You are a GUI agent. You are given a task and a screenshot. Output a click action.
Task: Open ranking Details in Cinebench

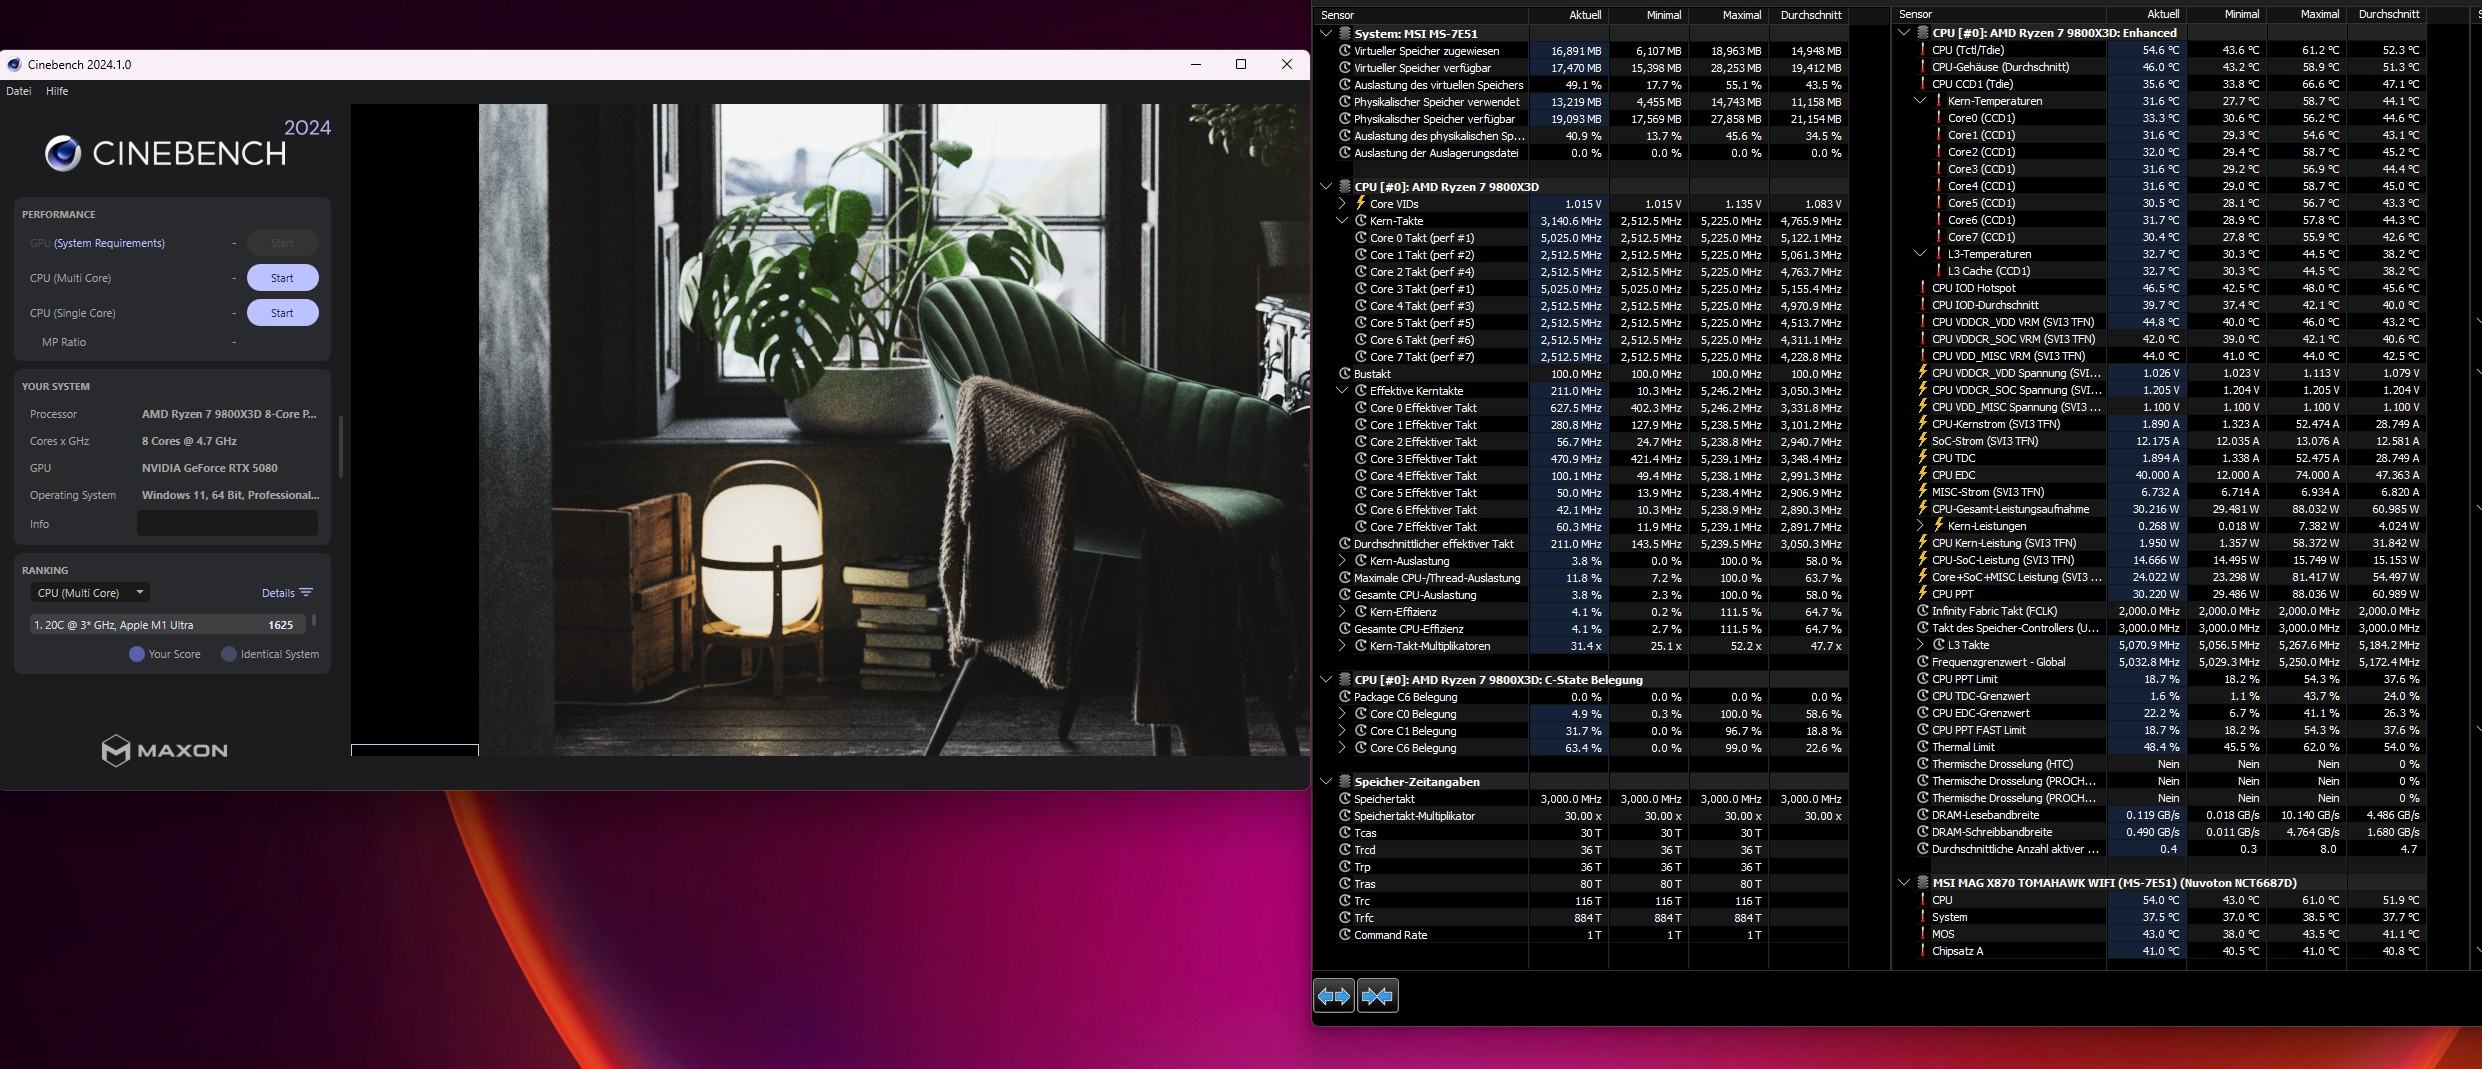(x=287, y=593)
